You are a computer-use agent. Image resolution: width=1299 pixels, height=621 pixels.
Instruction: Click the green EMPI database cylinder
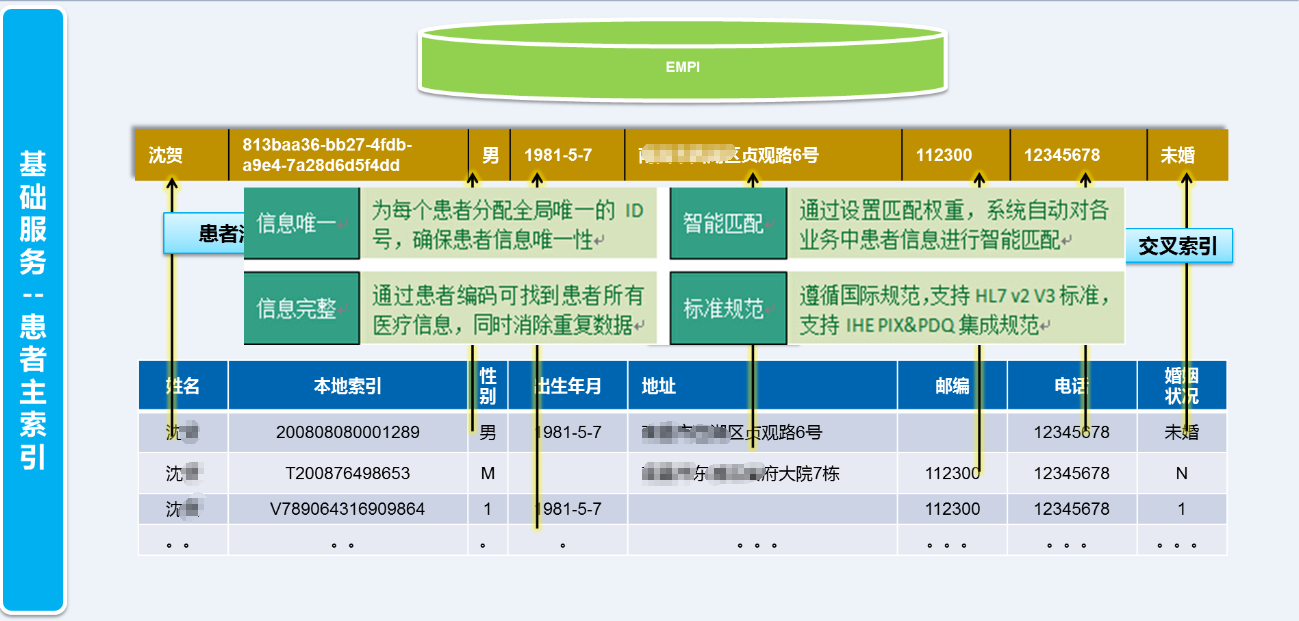click(683, 67)
